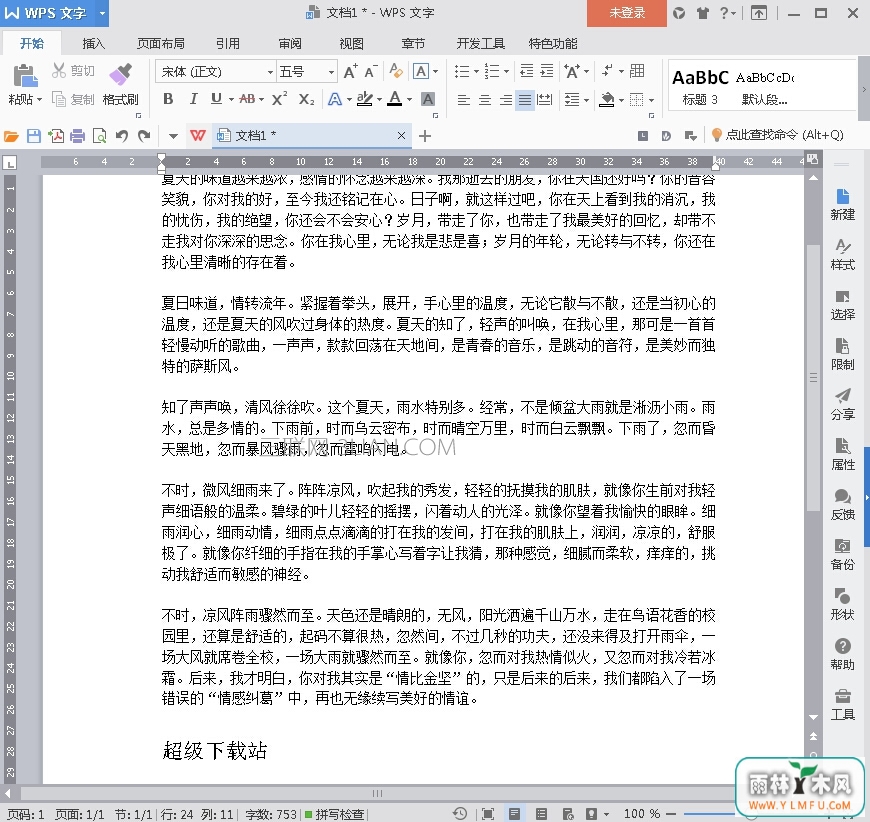The image size is (870, 822).
Task: Add a new document tab with plus
Action: pyautogui.click(x=424, y=136)
